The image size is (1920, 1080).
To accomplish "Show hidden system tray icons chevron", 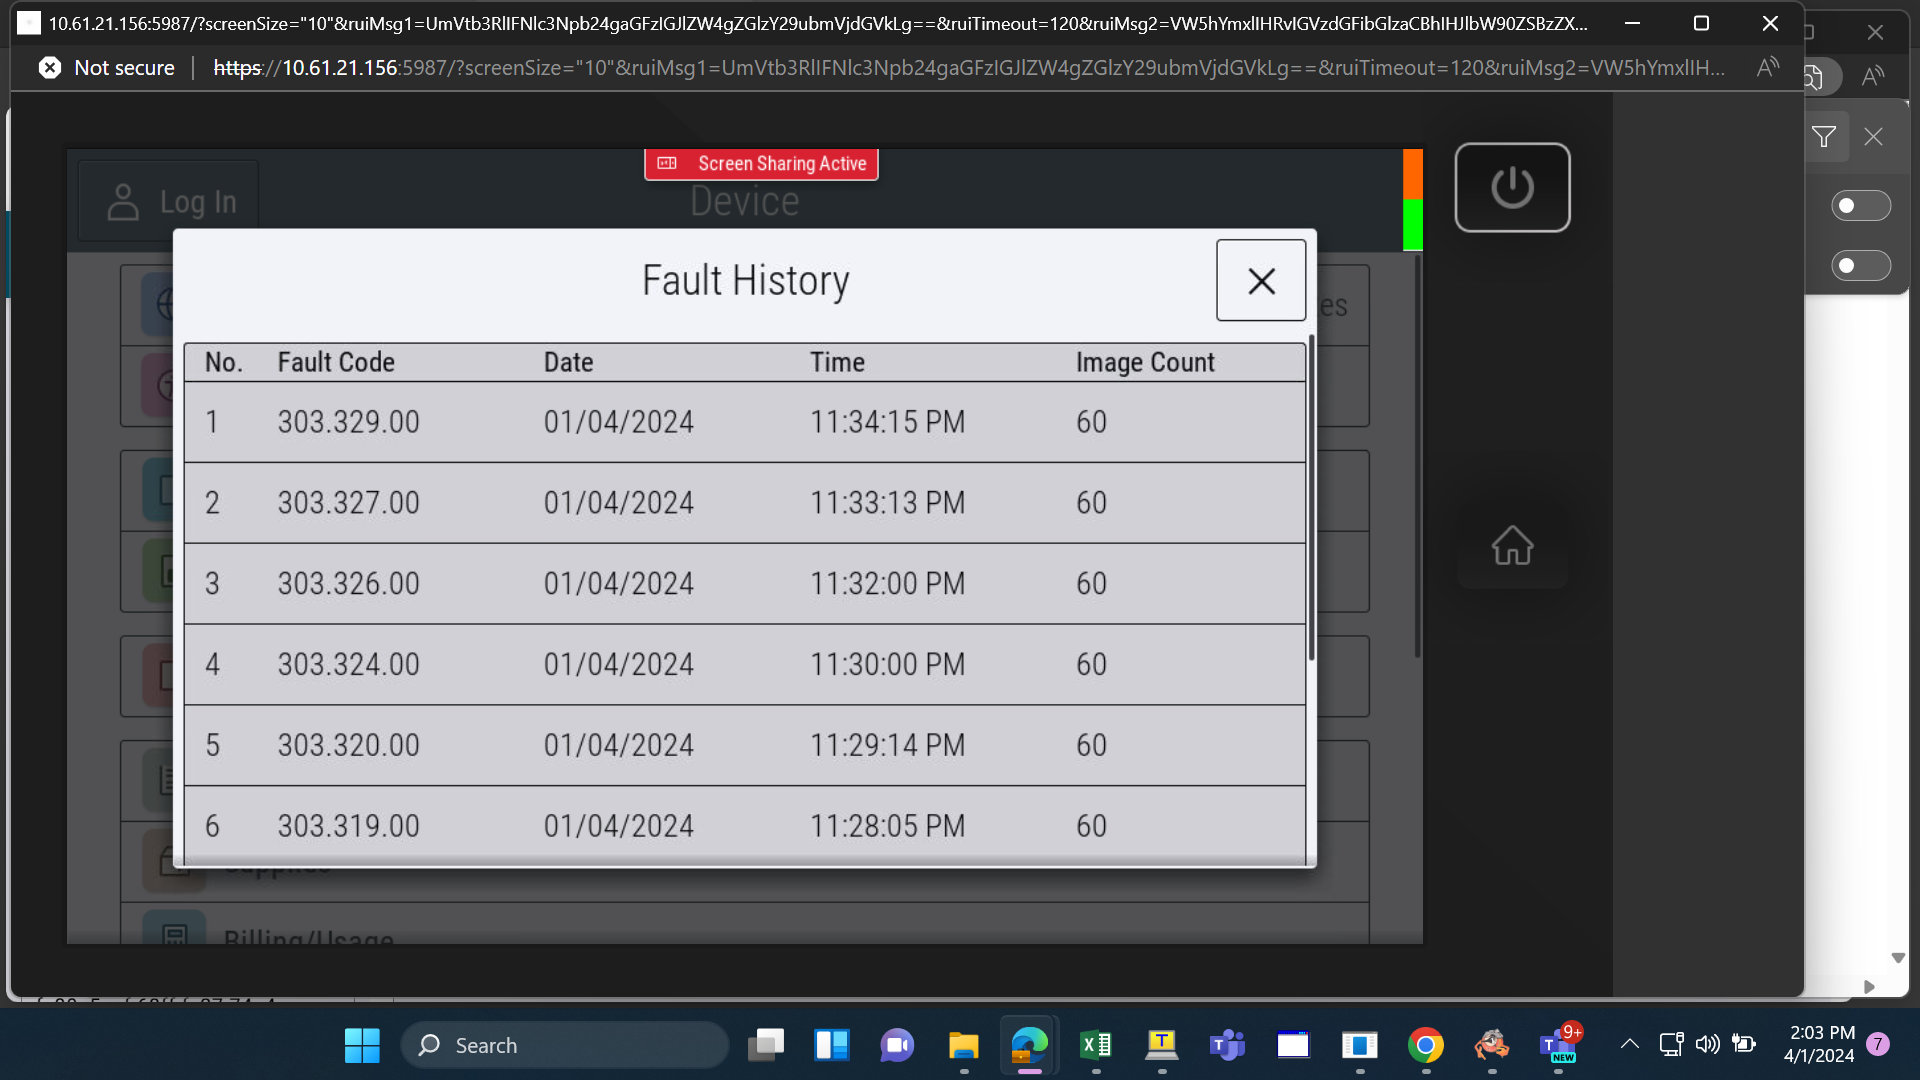I will click(1629, 1045).
